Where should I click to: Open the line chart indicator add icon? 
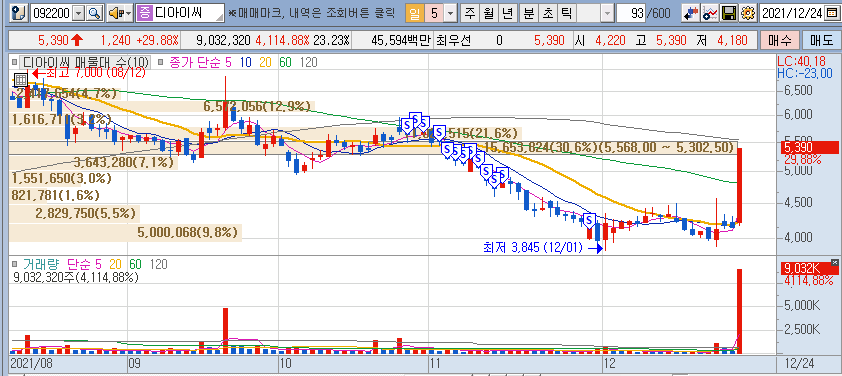[710, 13]
